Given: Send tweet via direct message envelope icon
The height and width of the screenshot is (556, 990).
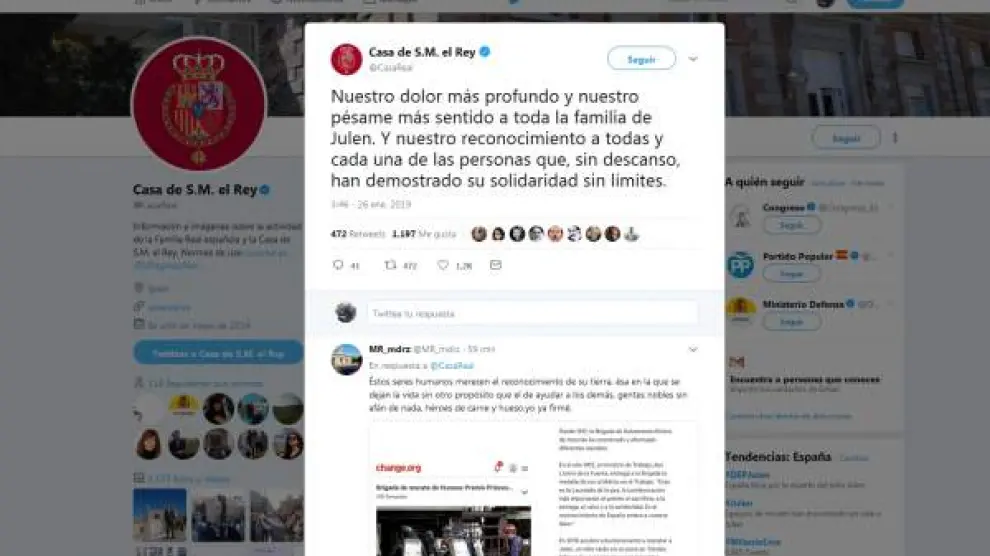Looking at the screenshot, I should pyautogui.click(x=496, y=265).
